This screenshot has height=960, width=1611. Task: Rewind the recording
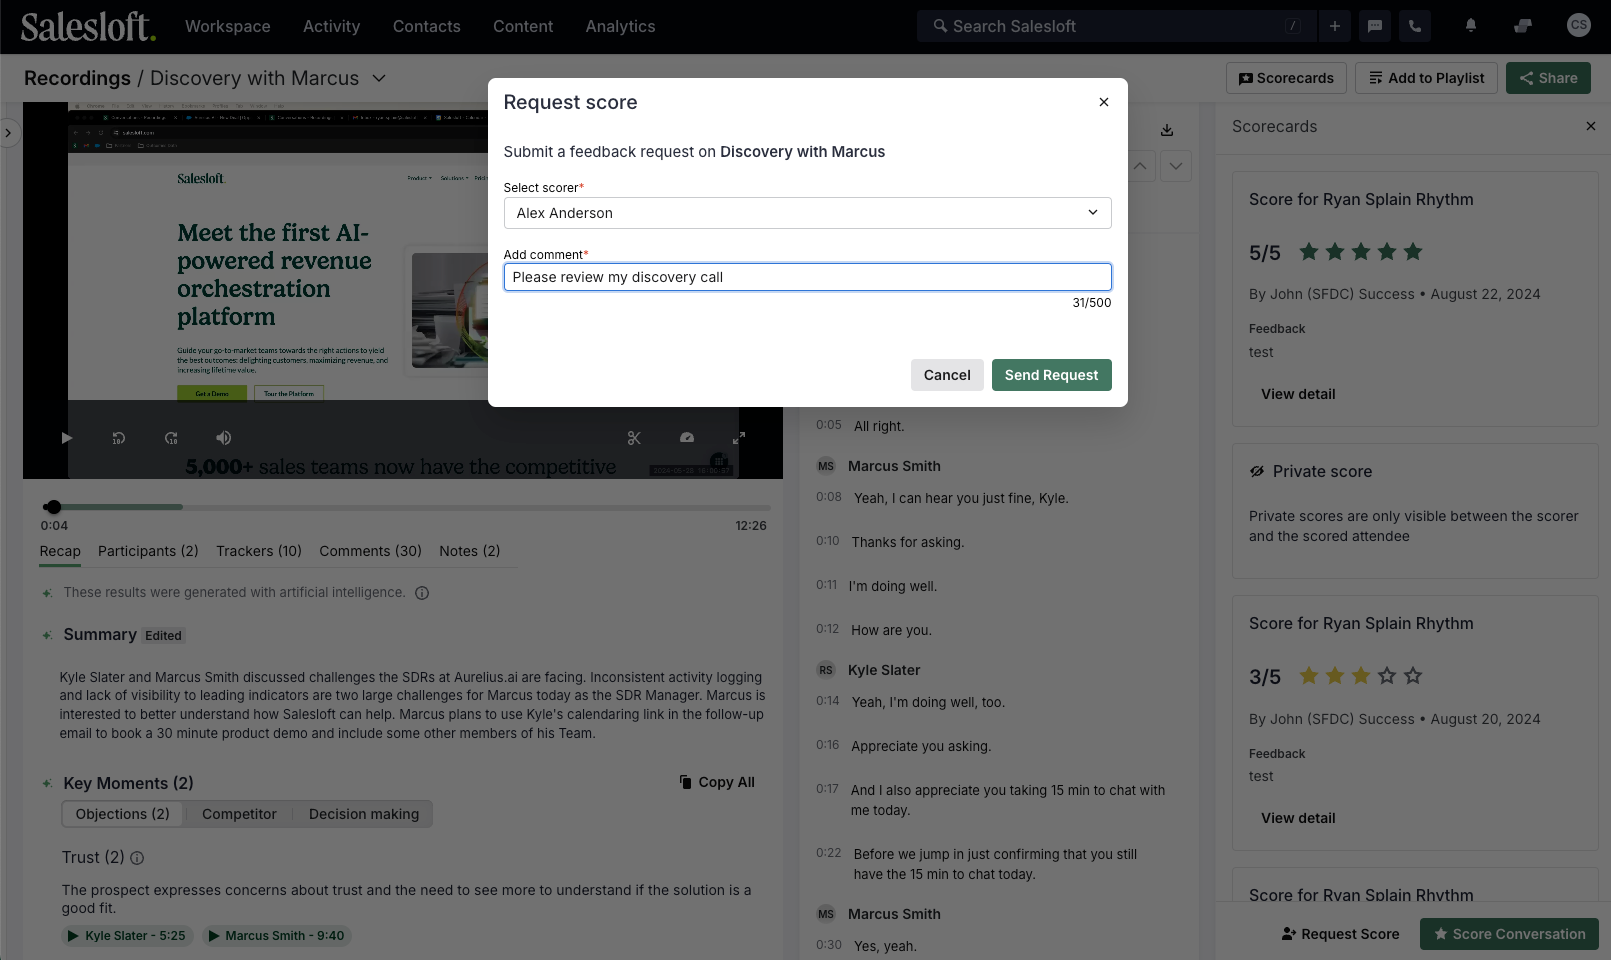click(119, 438)
